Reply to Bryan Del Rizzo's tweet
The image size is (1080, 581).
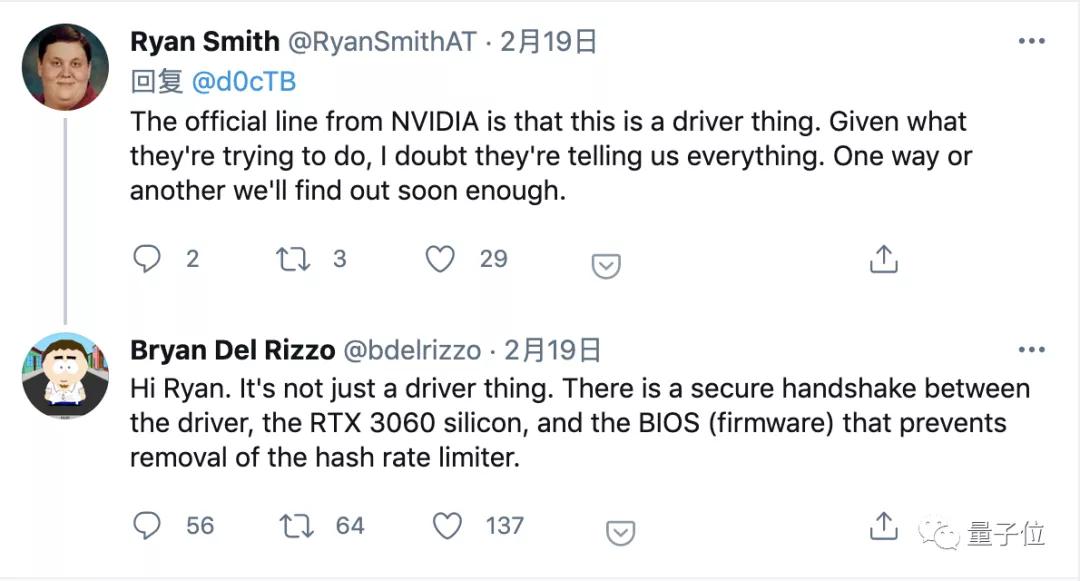[x=147, y=525]
